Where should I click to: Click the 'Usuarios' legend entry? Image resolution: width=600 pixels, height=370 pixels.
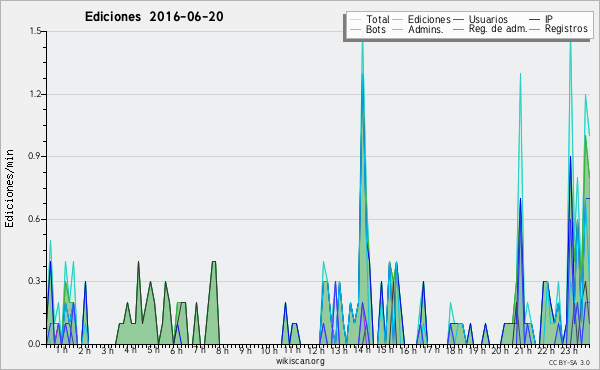pyautogui.click(x=488, y=19)
